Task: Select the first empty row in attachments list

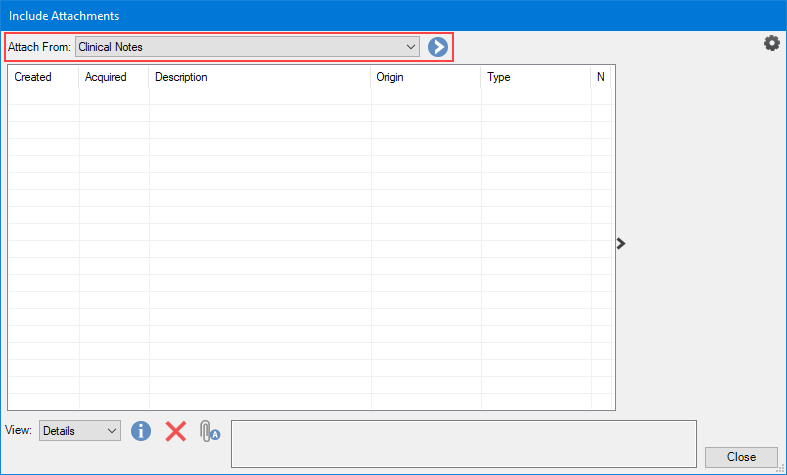Action: point(300,96)
